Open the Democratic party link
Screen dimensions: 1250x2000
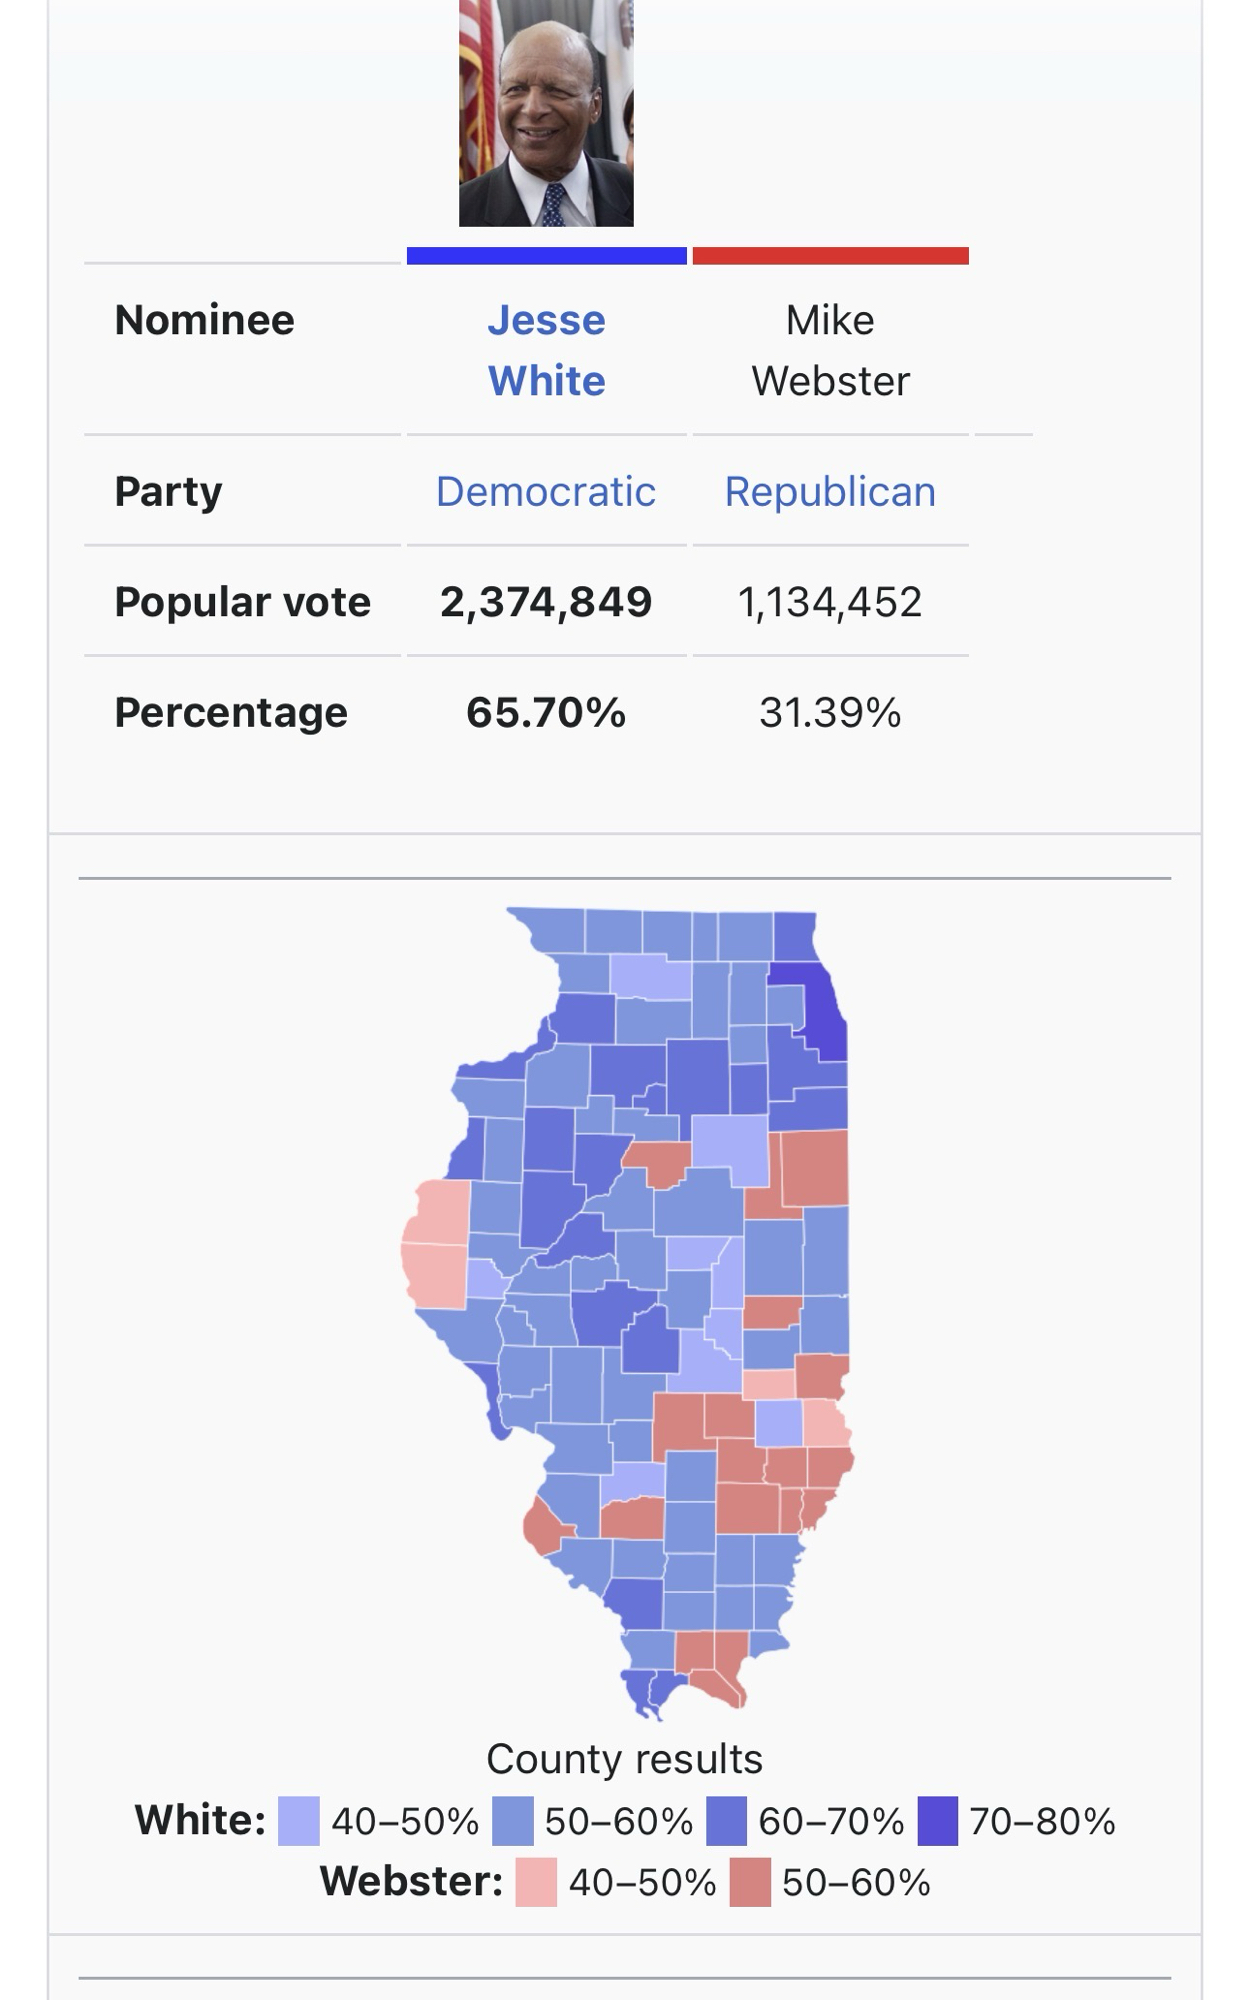[x=546, y=492]
